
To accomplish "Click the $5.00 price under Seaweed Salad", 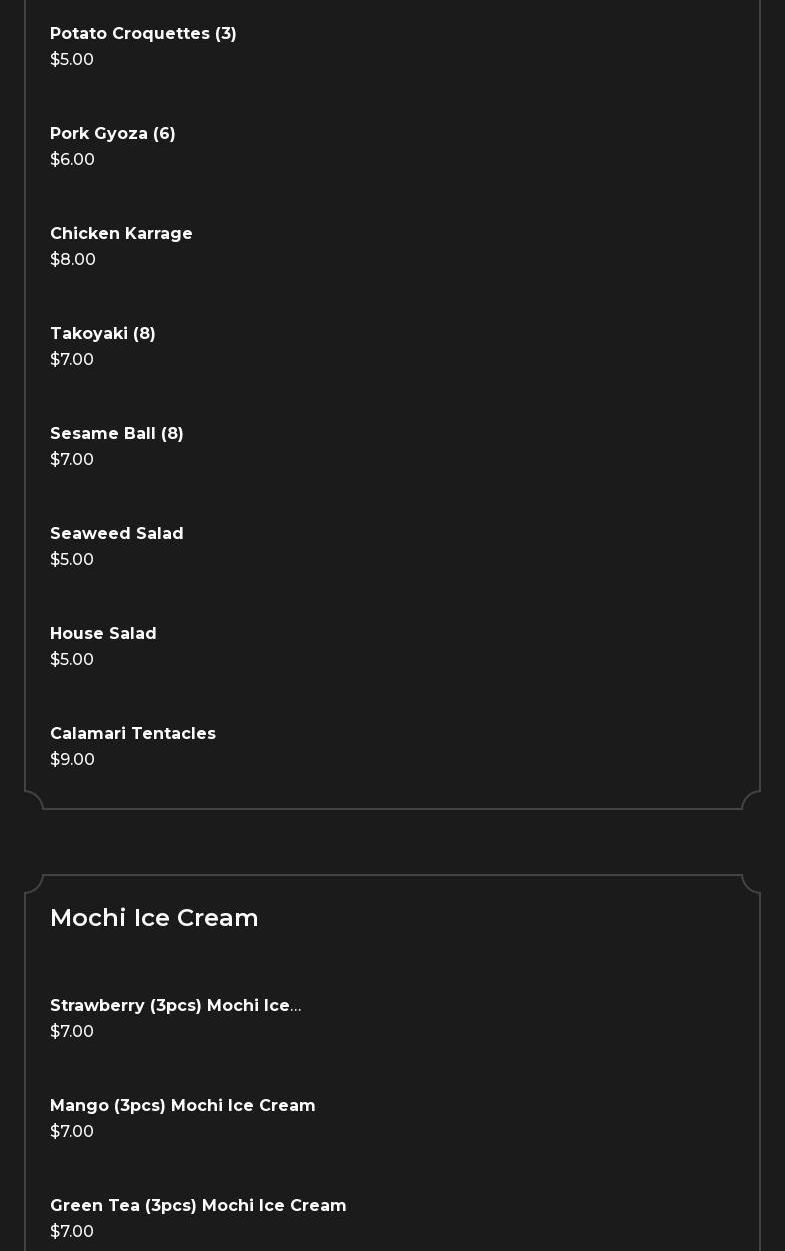I will 72,560.
